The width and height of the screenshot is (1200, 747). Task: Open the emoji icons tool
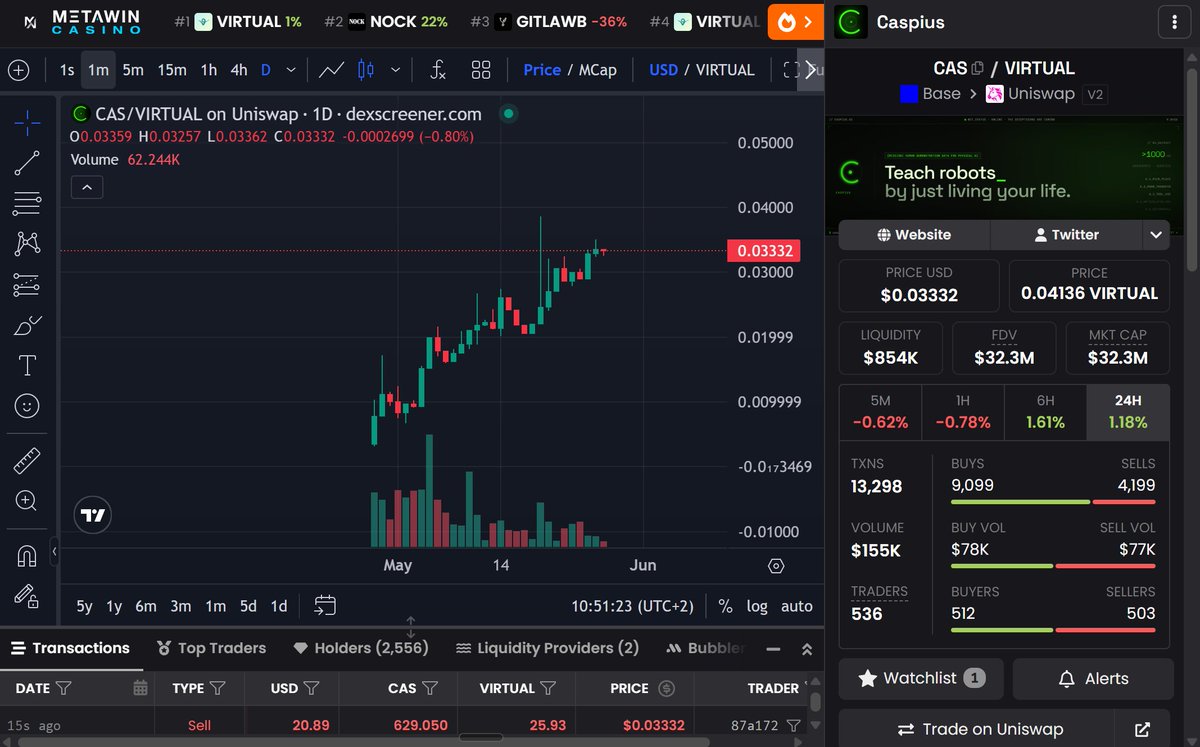tap(27, 406)
